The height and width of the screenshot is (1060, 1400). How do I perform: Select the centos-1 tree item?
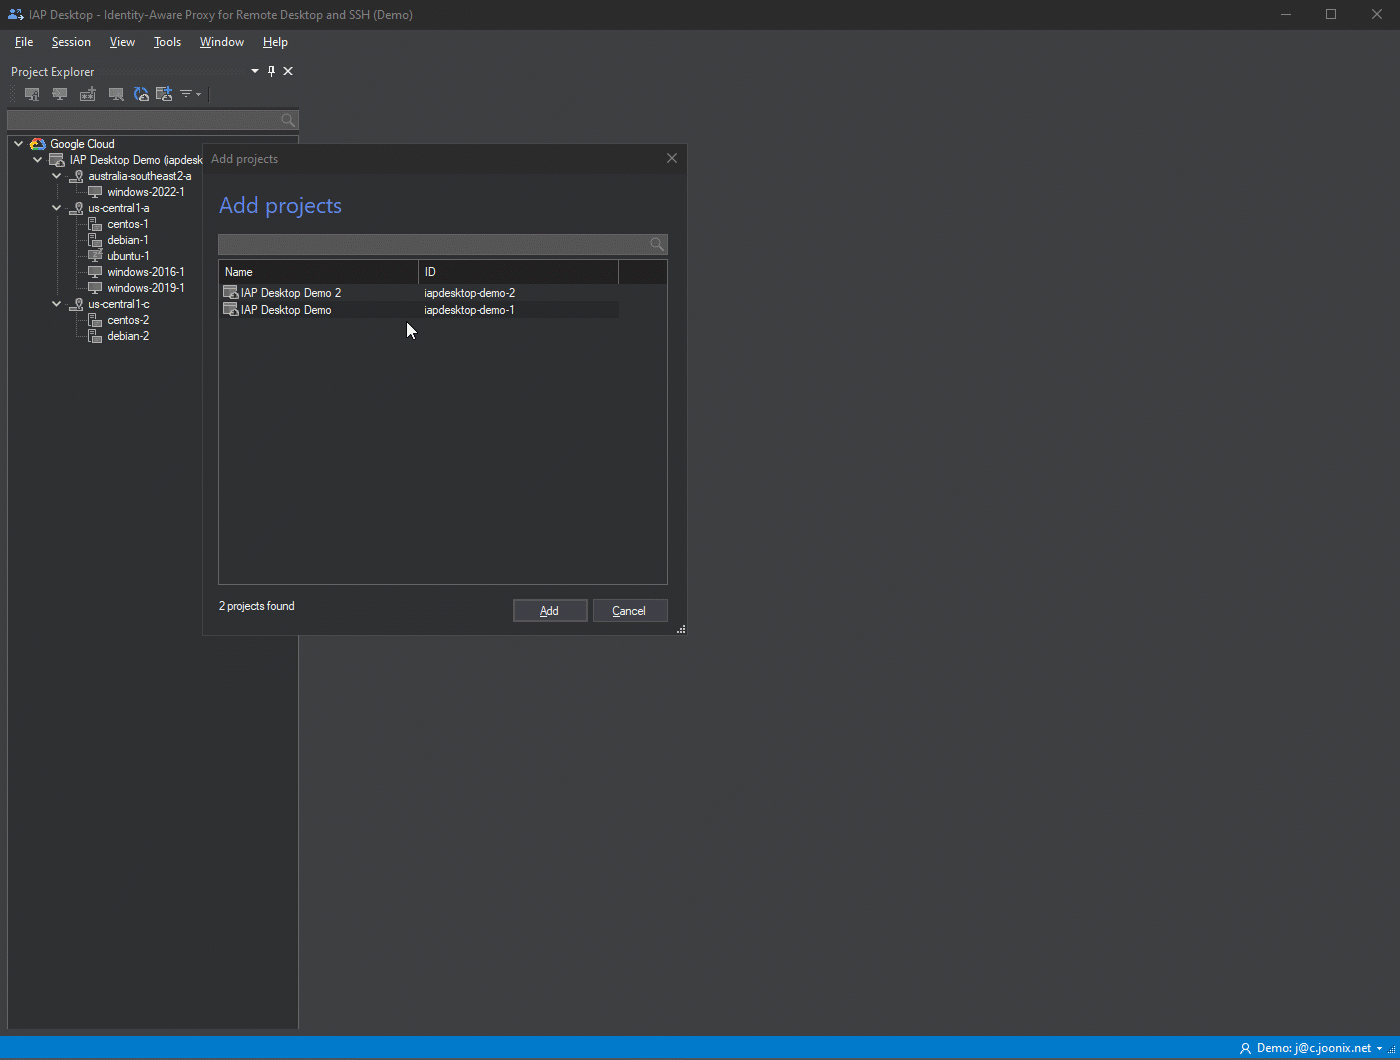tap(128, 224)
